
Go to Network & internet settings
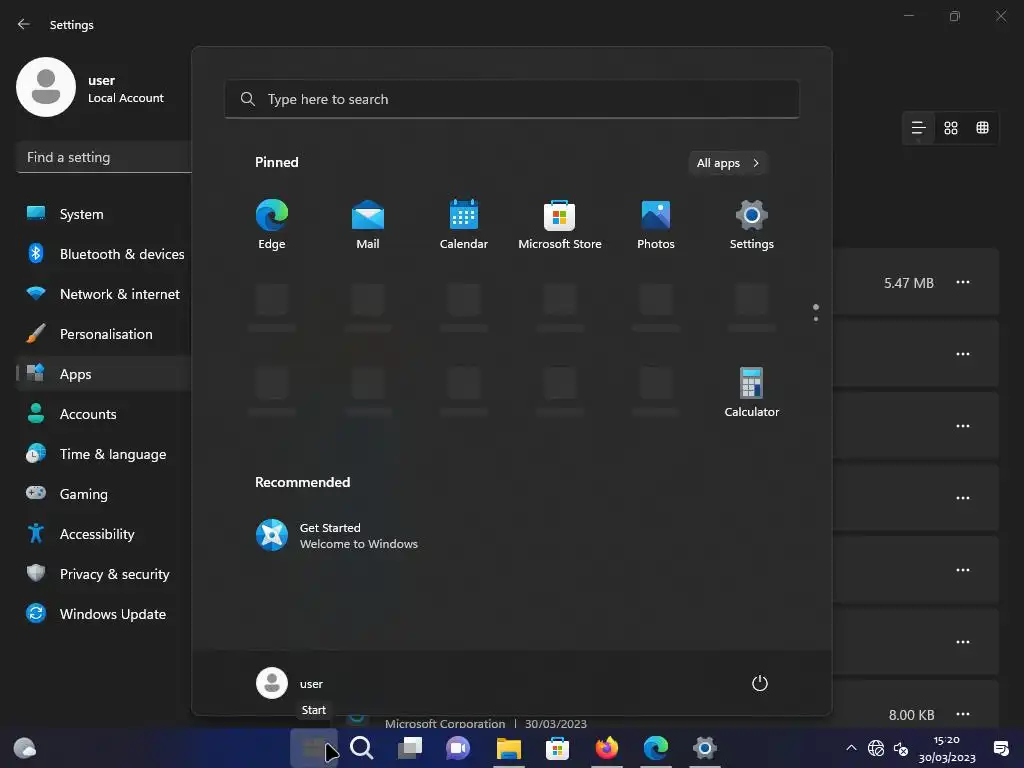pyautogui.click(x=104, y=294)
